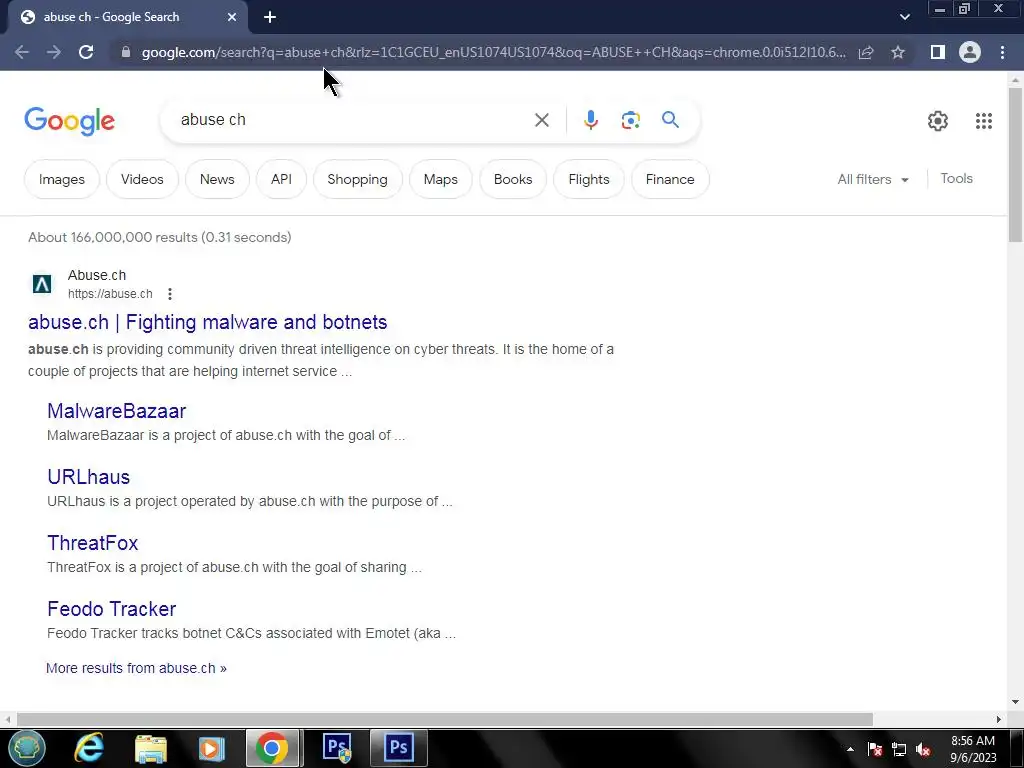Filter results by Videos
The width and height of the screenshot is (1024, 768).
pos(142,180)
